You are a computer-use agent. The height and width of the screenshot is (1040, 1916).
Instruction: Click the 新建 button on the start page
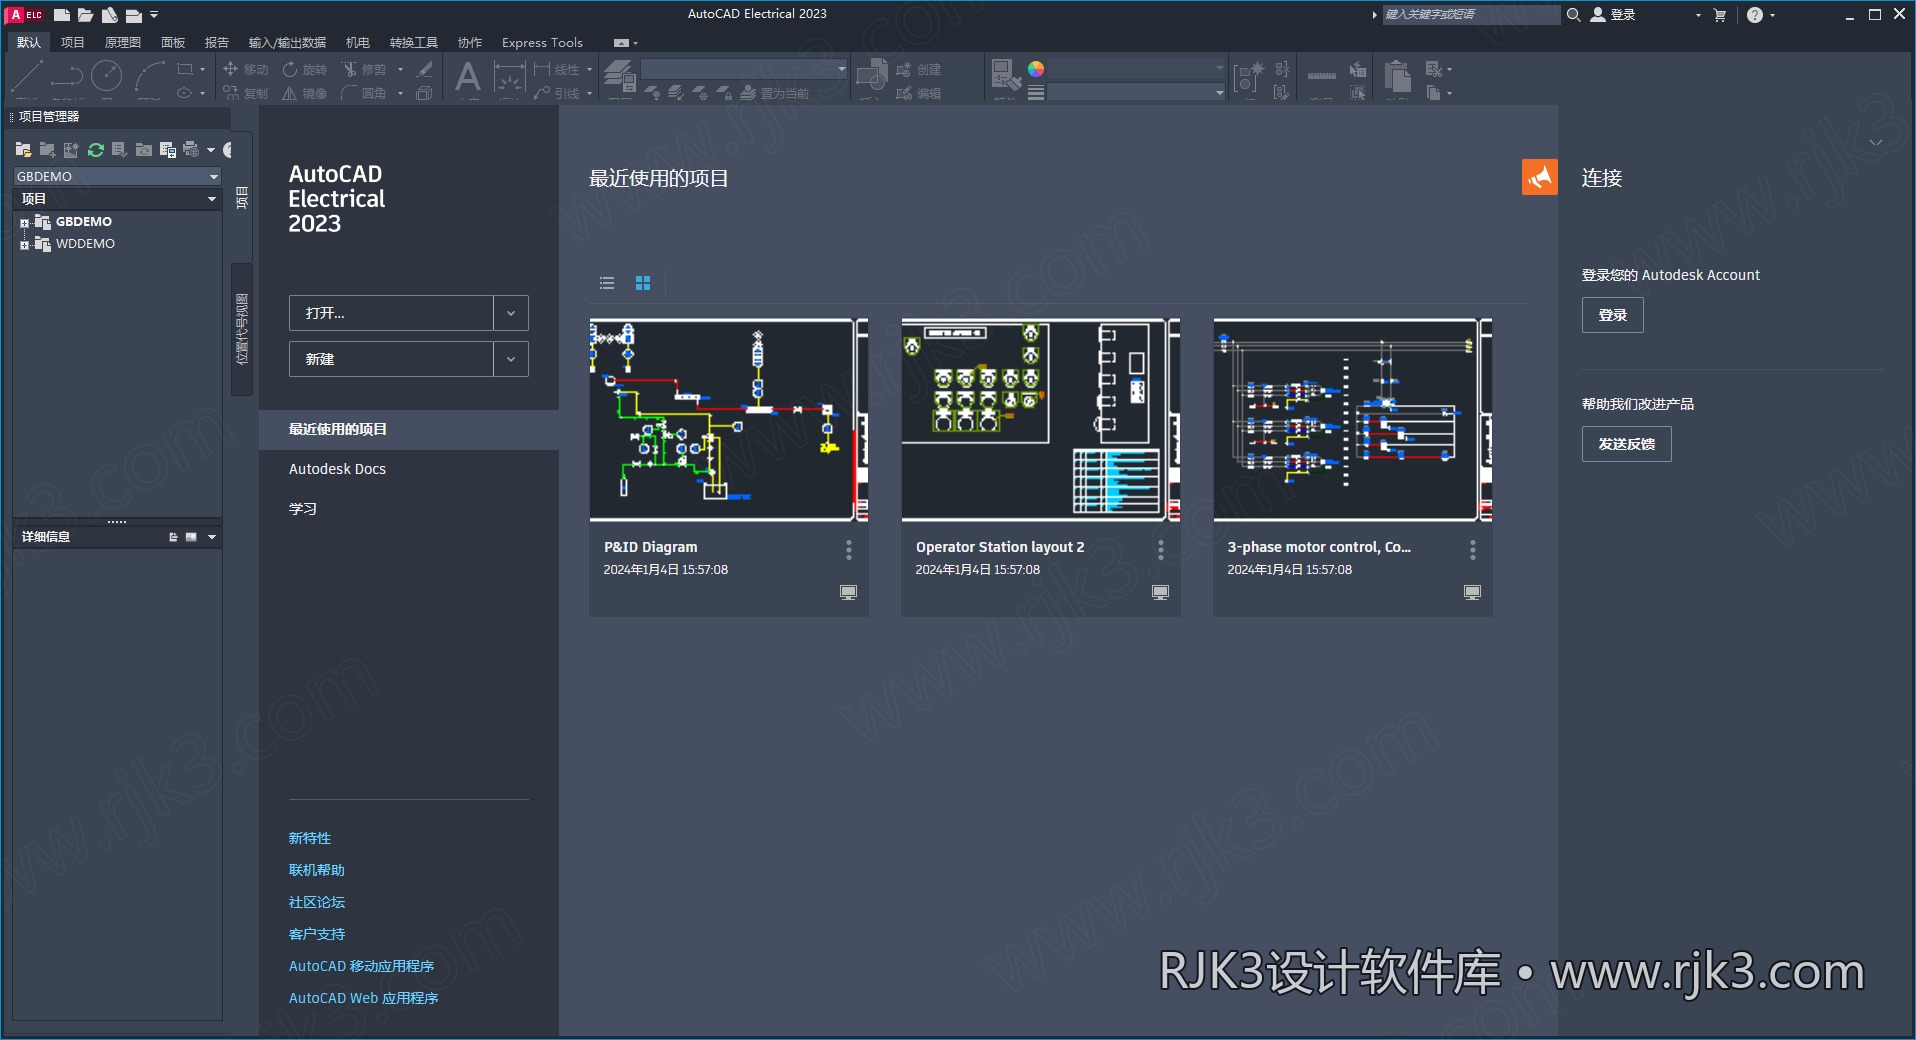[391, 359]
